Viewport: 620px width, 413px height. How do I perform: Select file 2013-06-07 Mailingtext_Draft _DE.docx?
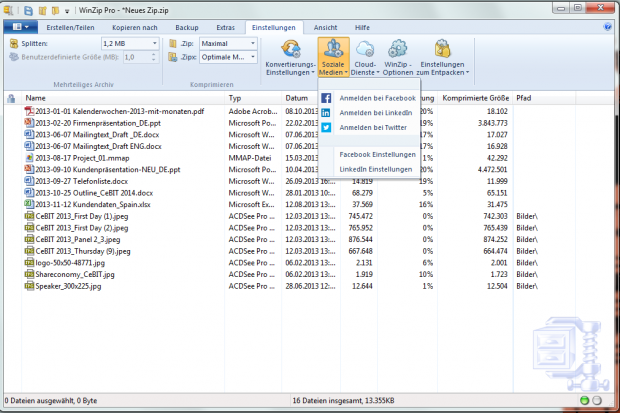97,135
